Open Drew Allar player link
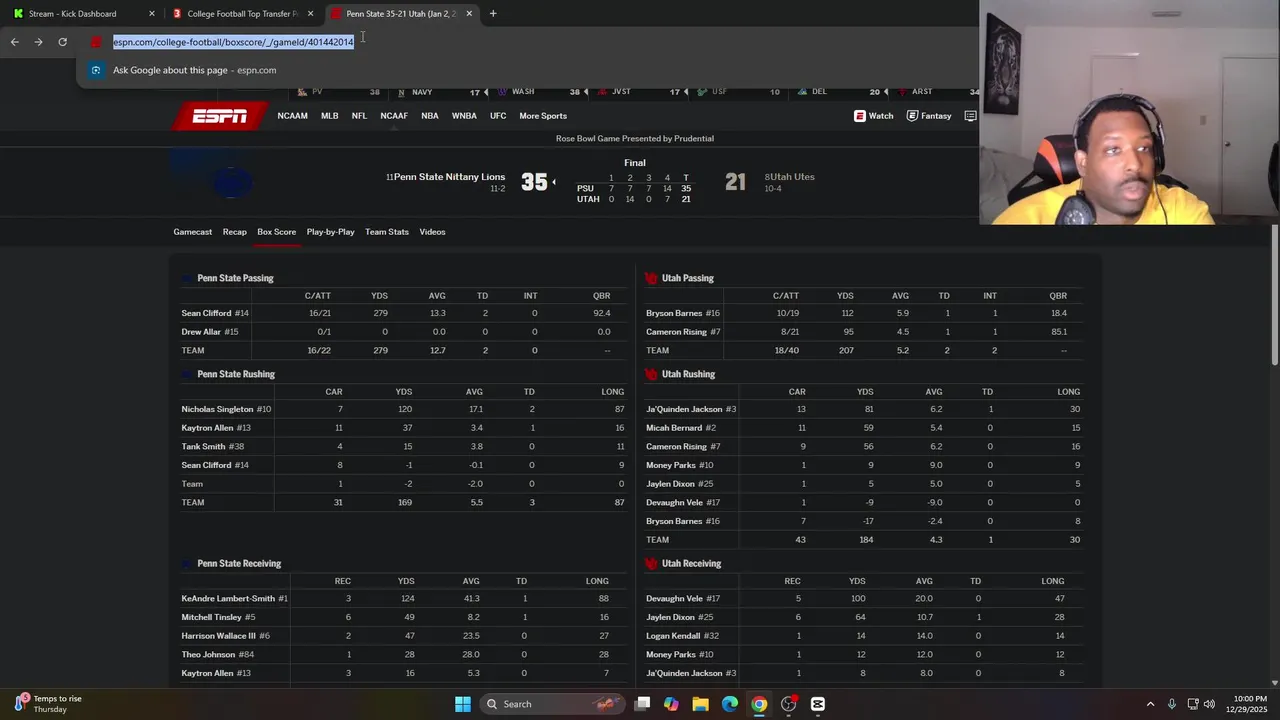 point(201,332)
